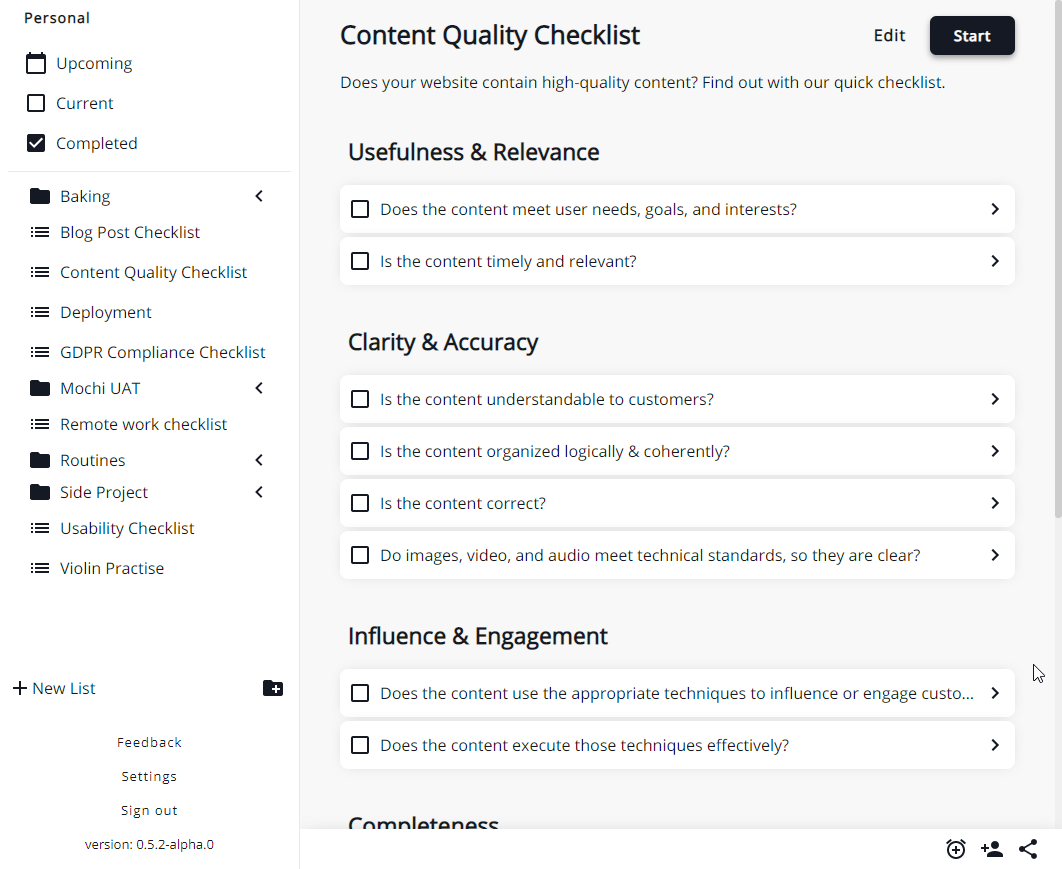Click the add reminder alarm icon

(x=956, y=849)
